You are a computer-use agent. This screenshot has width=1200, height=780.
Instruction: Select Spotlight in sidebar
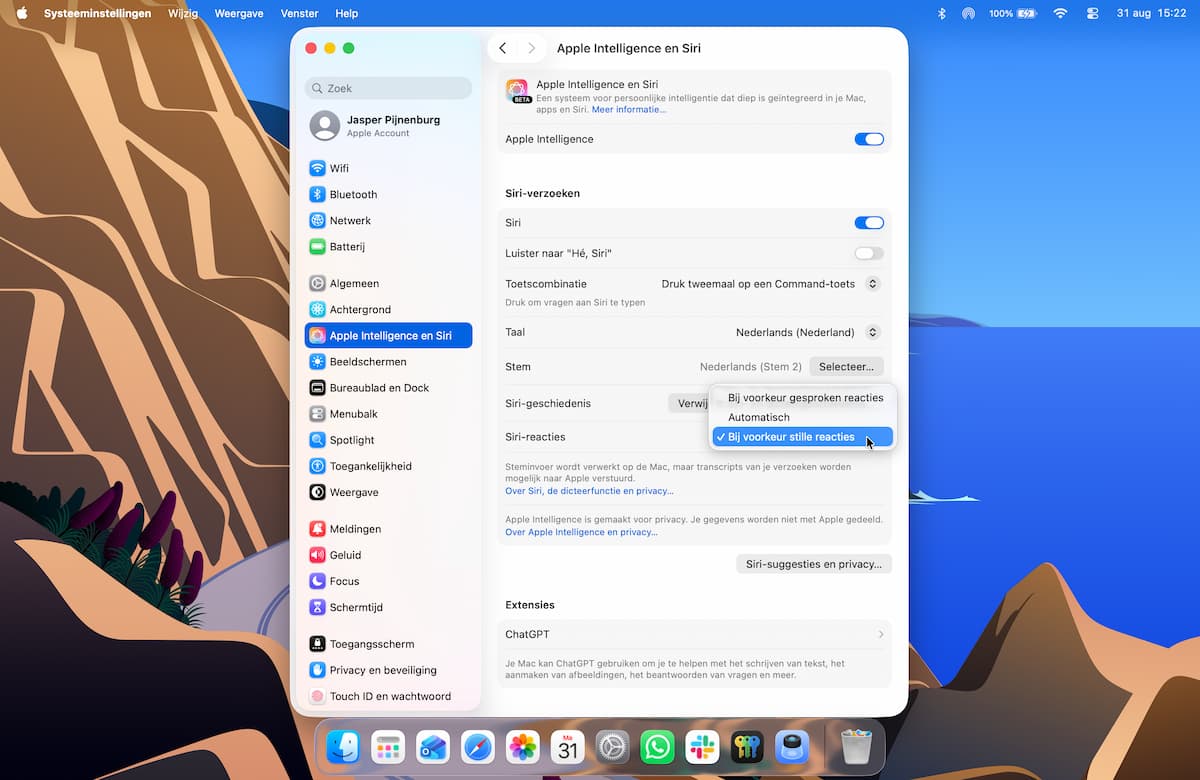pos(388,439)
